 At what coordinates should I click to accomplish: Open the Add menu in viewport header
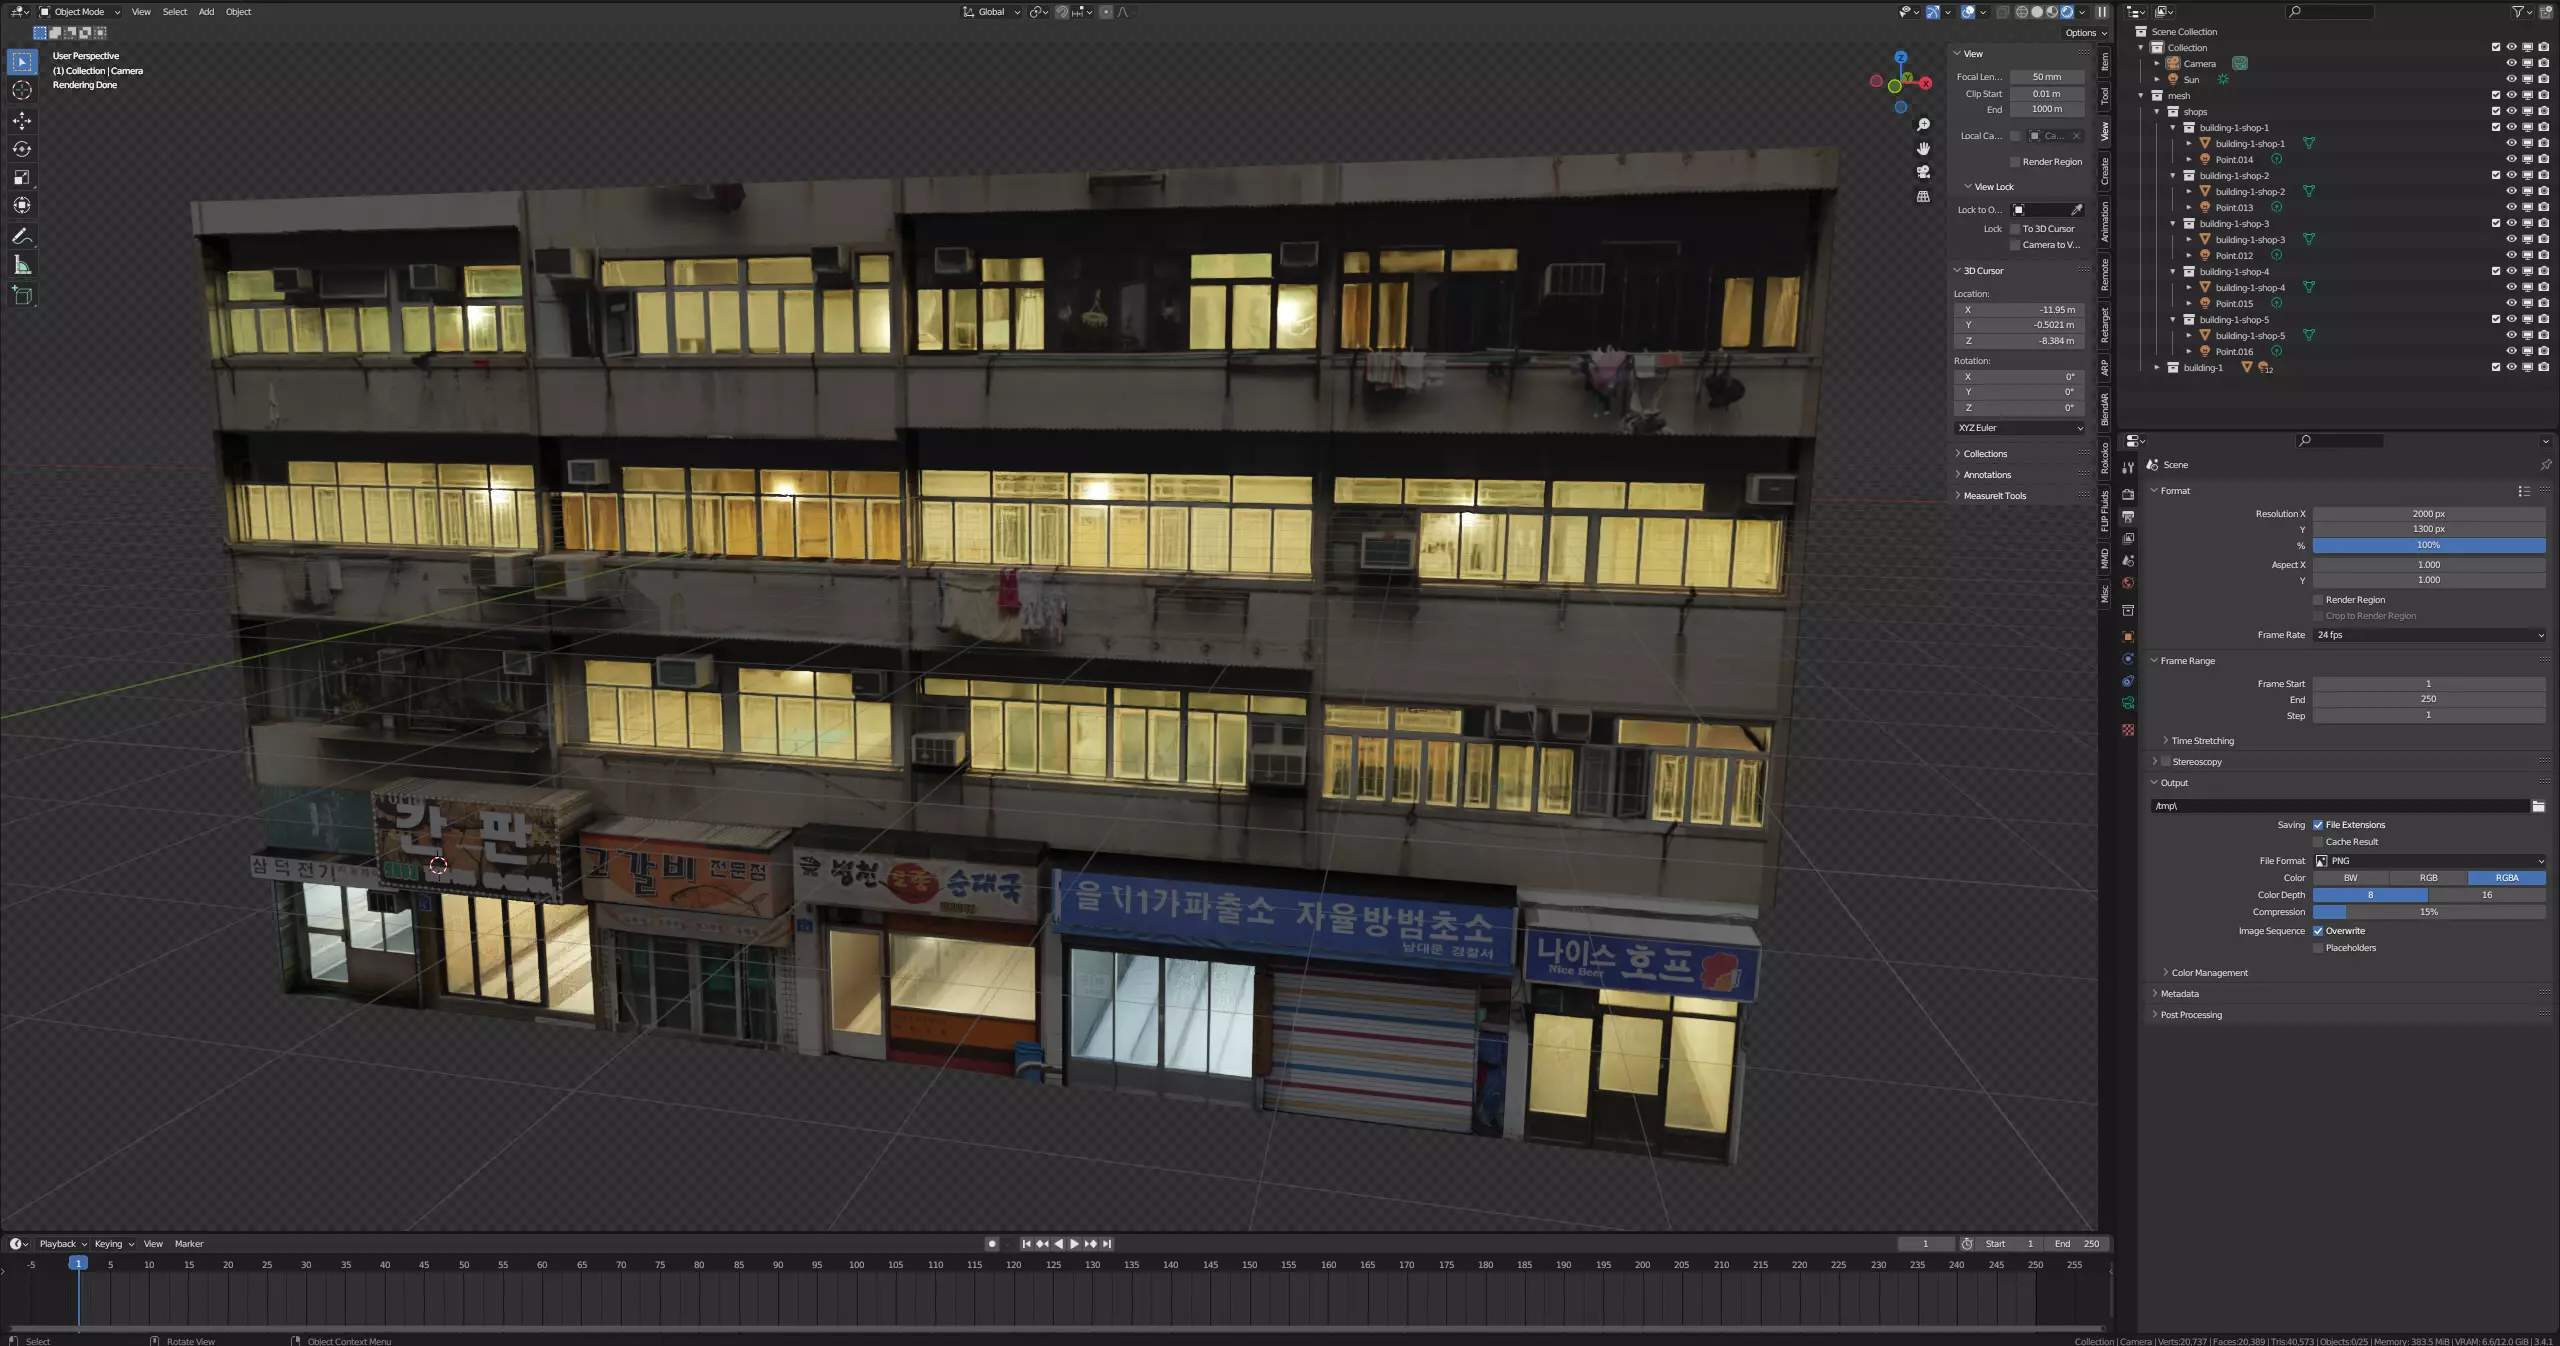(206, 12)
